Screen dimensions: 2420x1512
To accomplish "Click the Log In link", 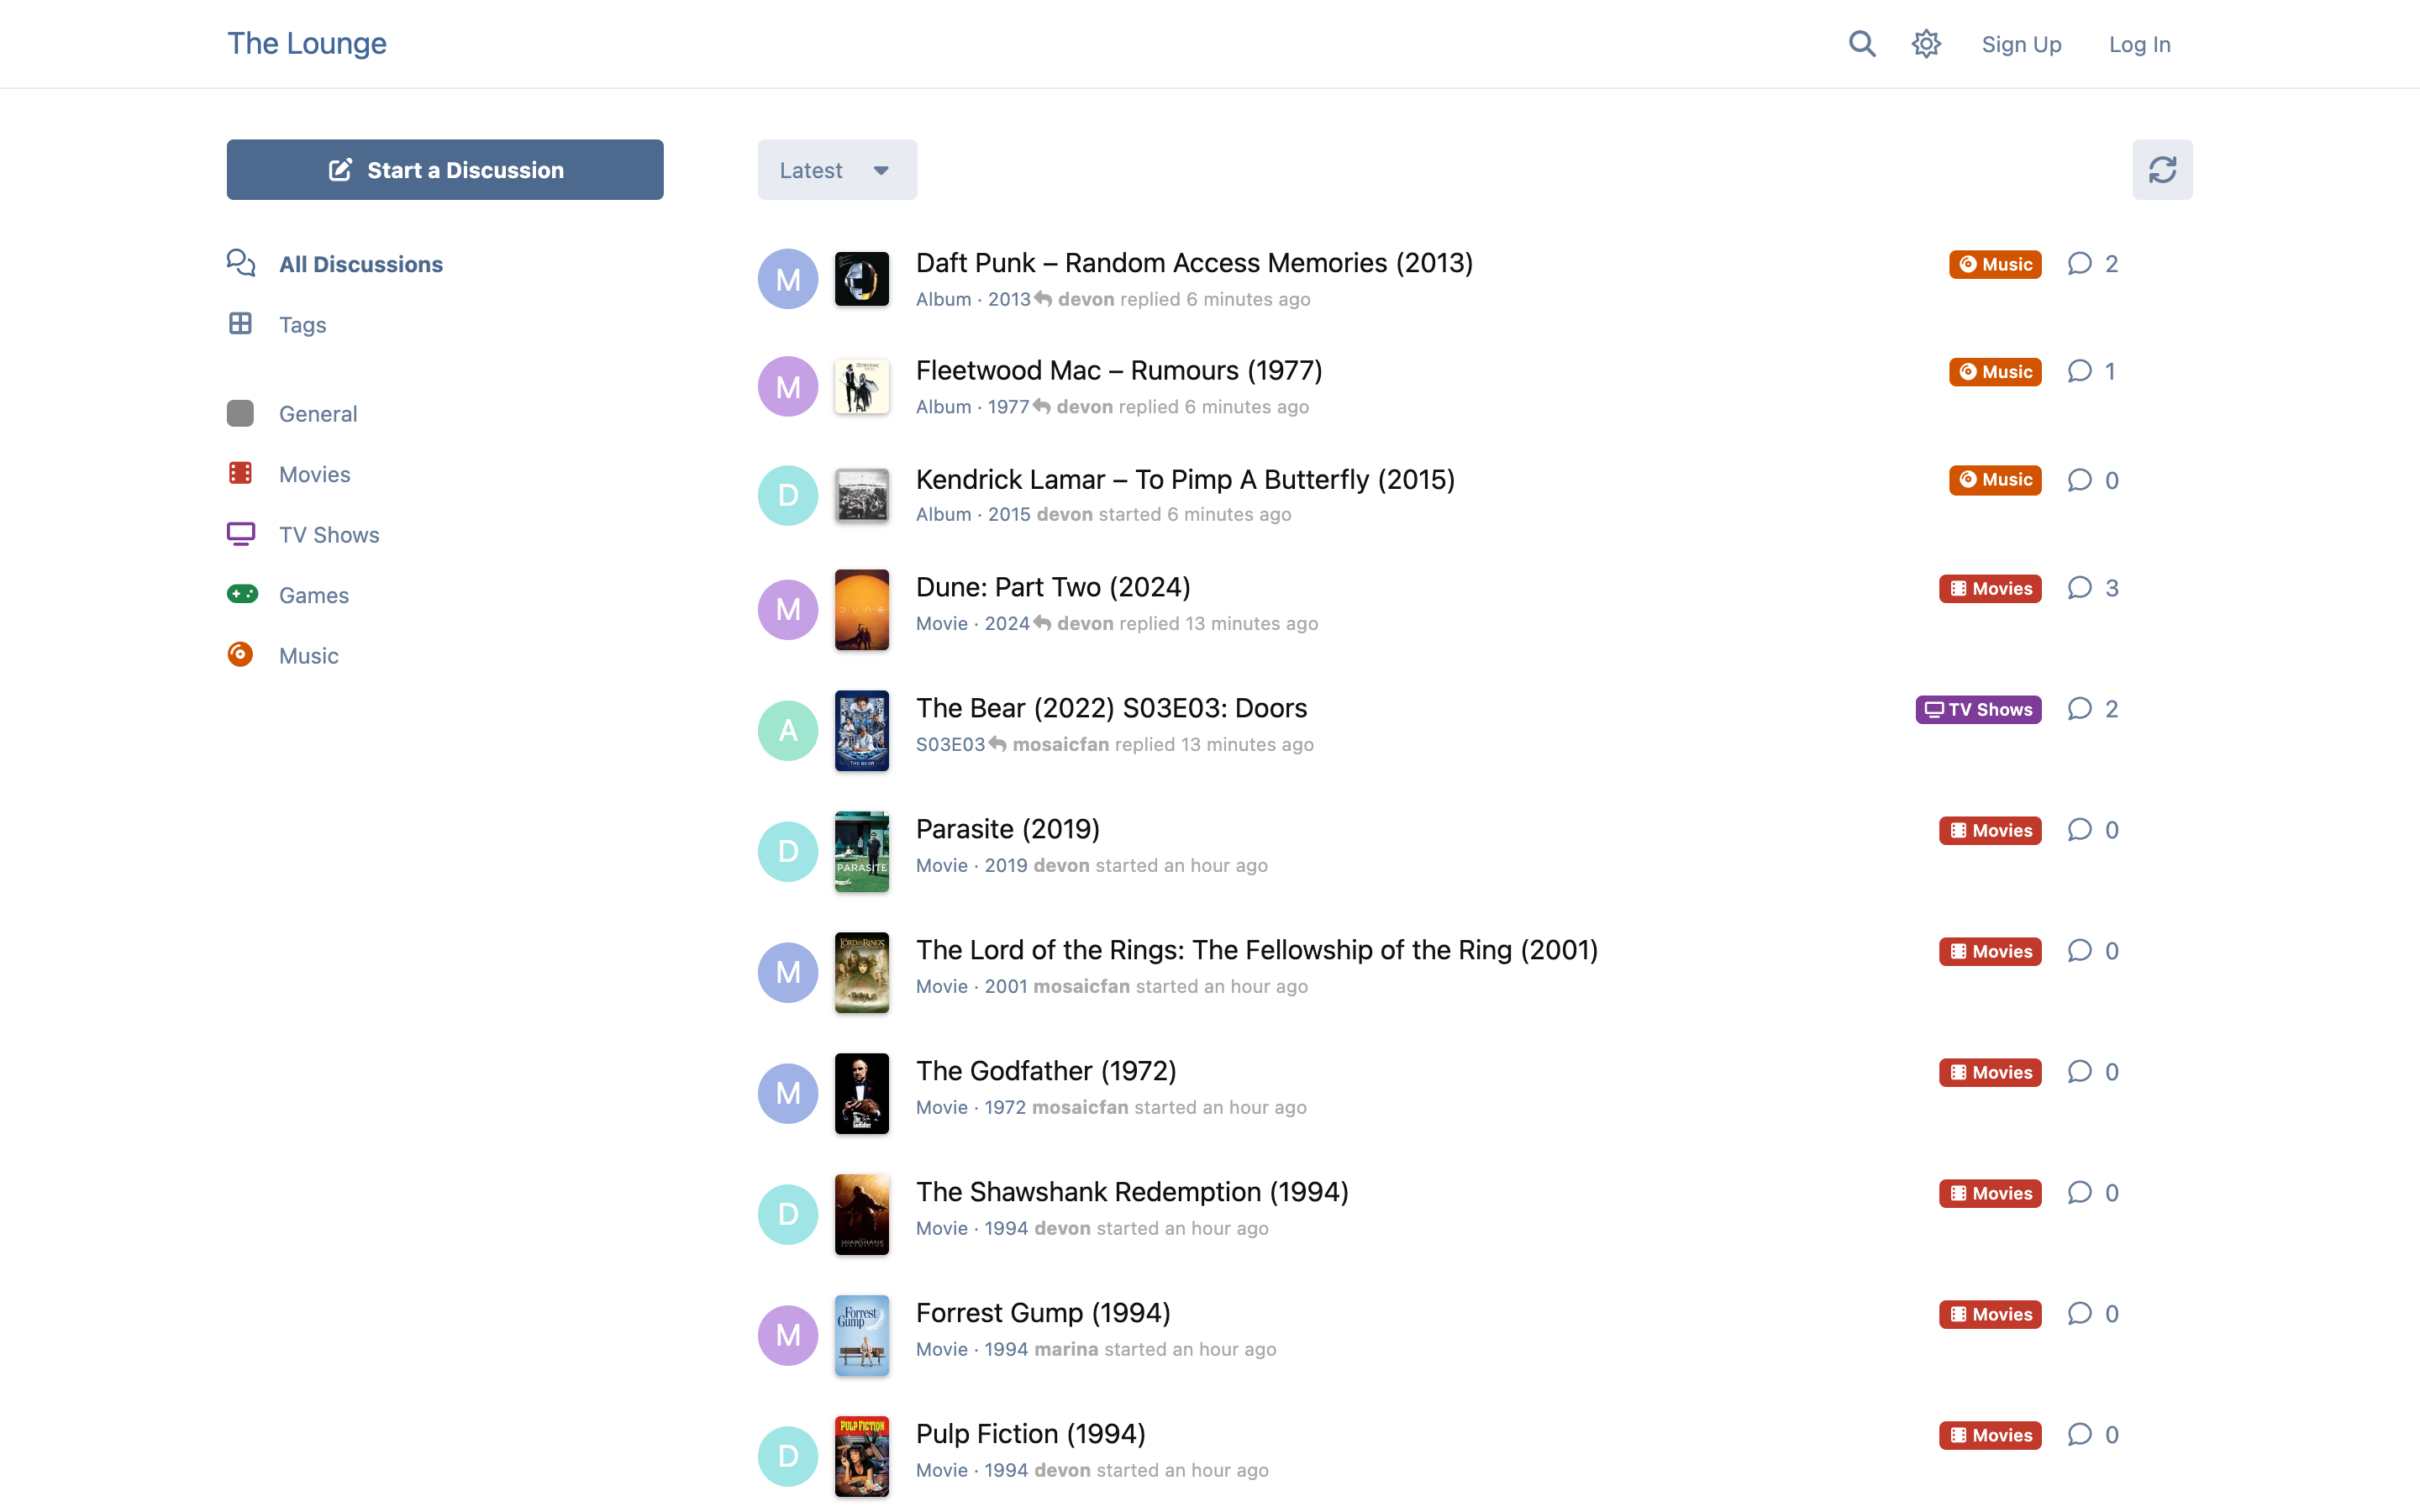I will (x=2139, y=44).
